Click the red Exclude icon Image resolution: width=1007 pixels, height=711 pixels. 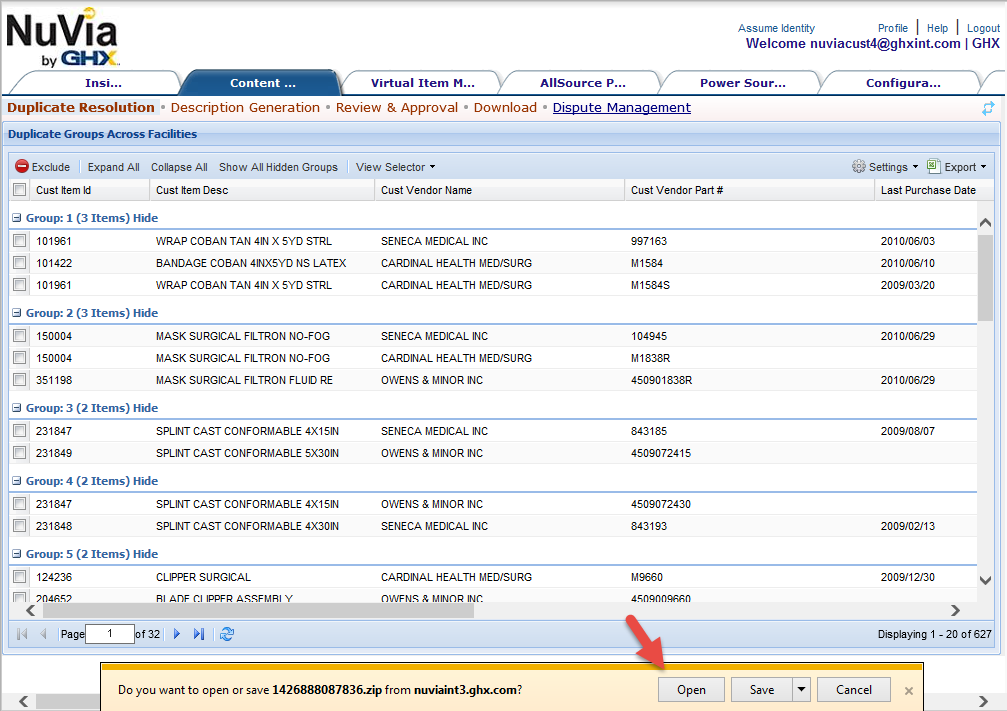point(22,166)
